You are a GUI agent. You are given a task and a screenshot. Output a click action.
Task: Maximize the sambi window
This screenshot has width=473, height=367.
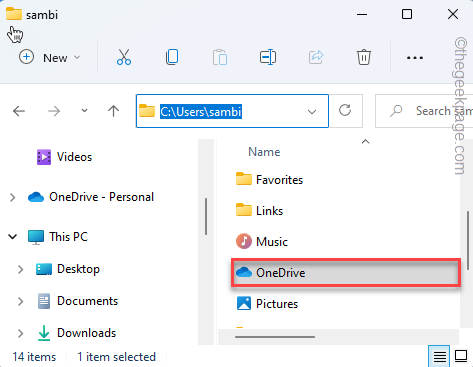[407, 14]
